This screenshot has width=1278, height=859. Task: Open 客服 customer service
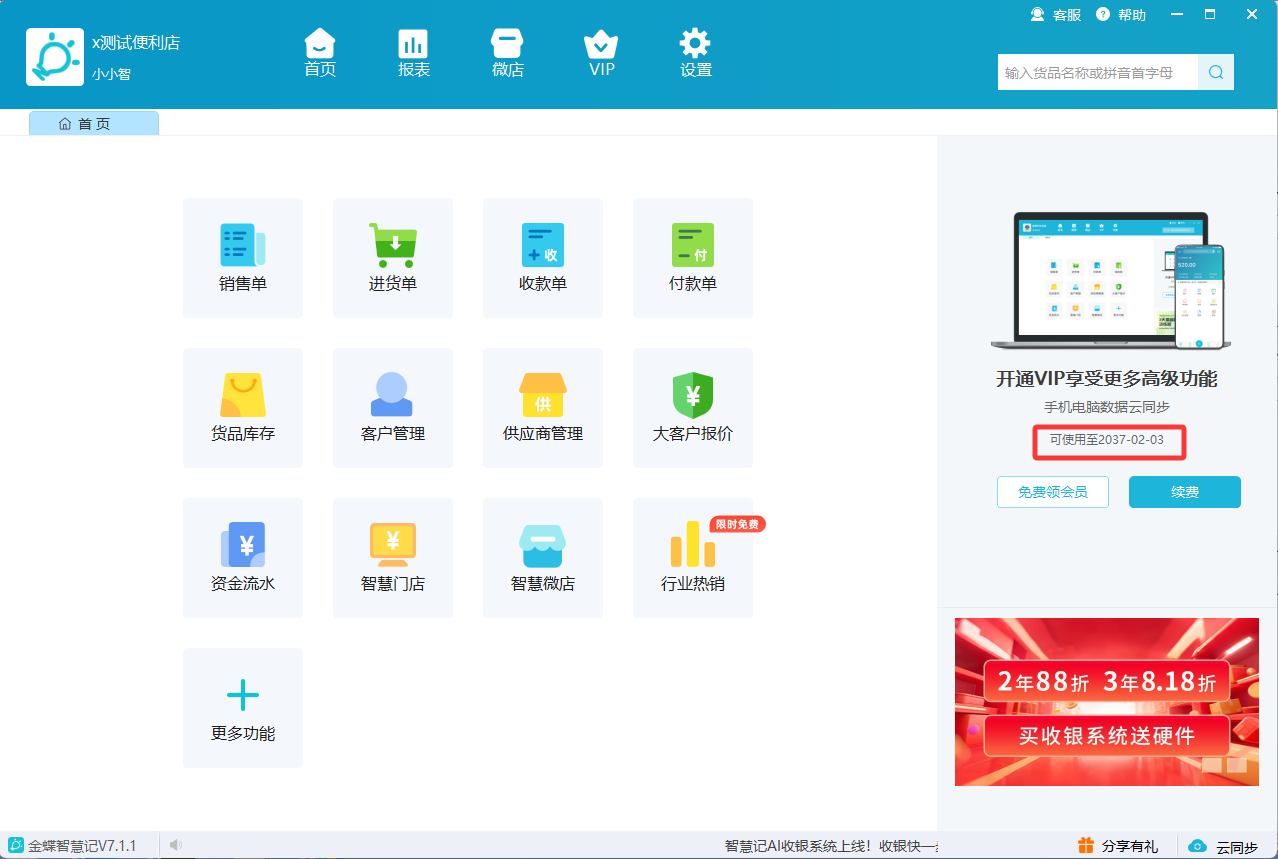pos(1056,15)
